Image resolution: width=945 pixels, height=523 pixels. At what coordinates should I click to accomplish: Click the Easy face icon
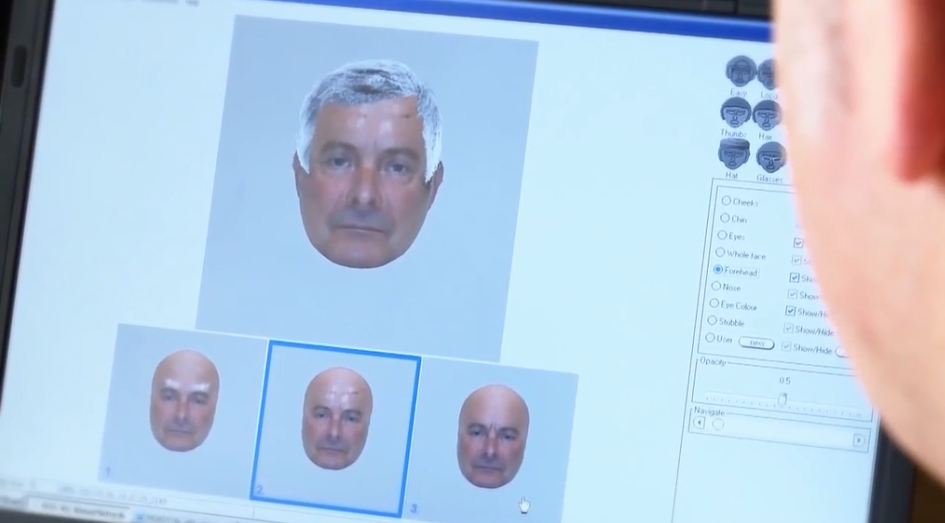click(741, 72)
